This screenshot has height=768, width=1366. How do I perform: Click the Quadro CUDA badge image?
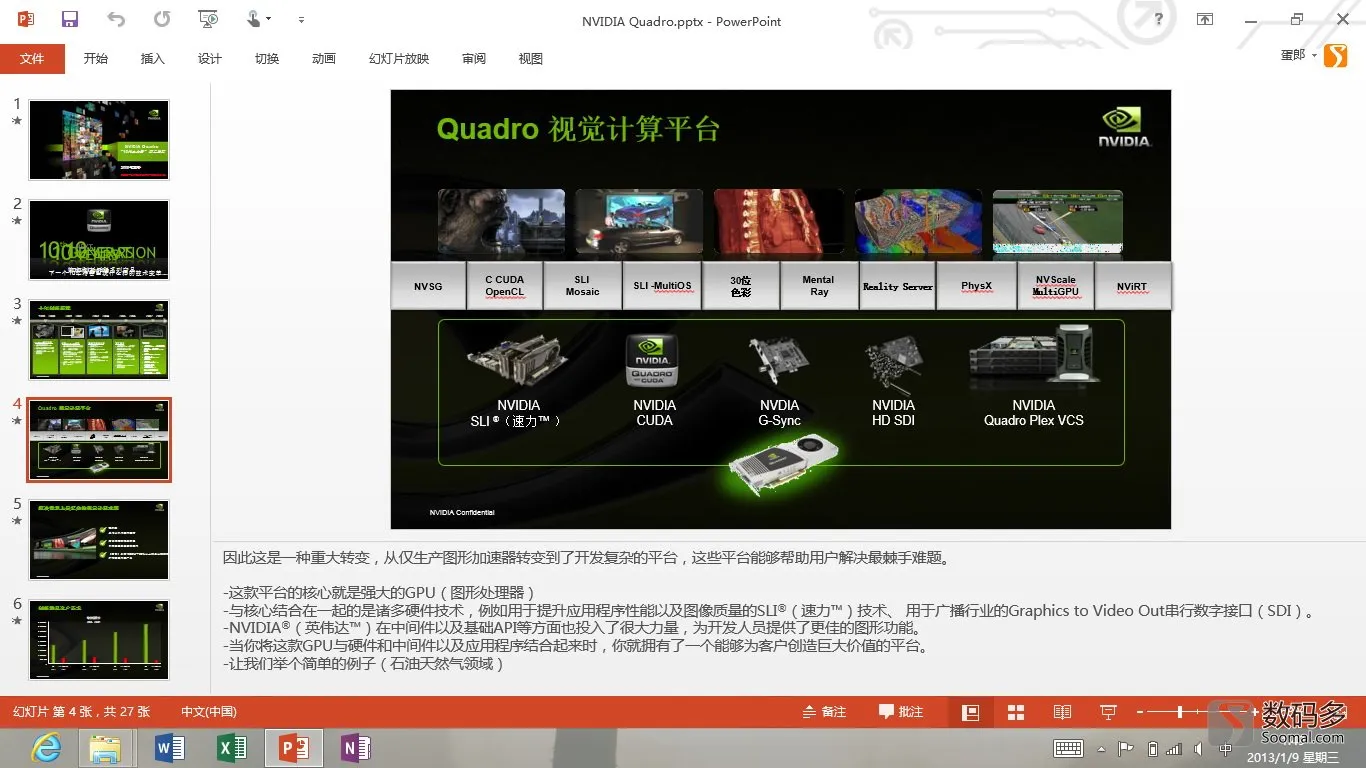click(652, 362)
